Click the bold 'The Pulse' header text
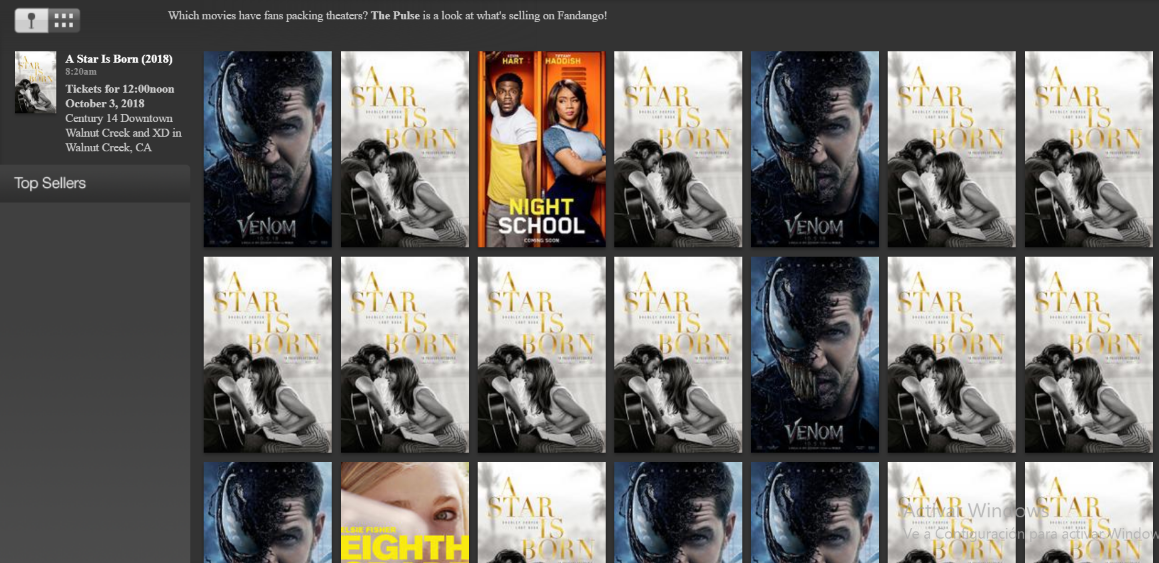Viewport: 1159px width, 563px height. pyautogui.click(x=395, y=15)
